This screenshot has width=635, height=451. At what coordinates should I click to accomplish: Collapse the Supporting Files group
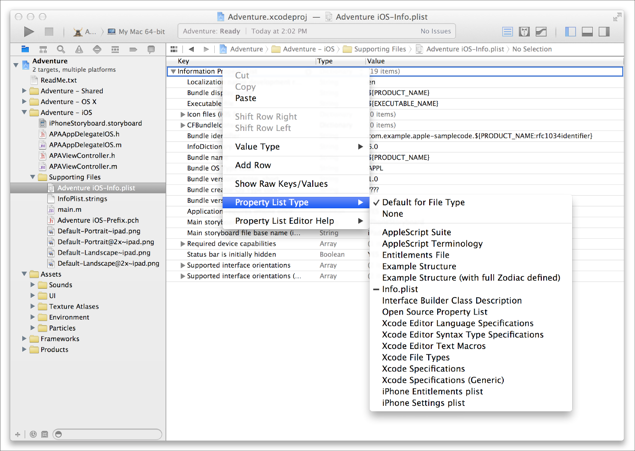click(33, 177)
